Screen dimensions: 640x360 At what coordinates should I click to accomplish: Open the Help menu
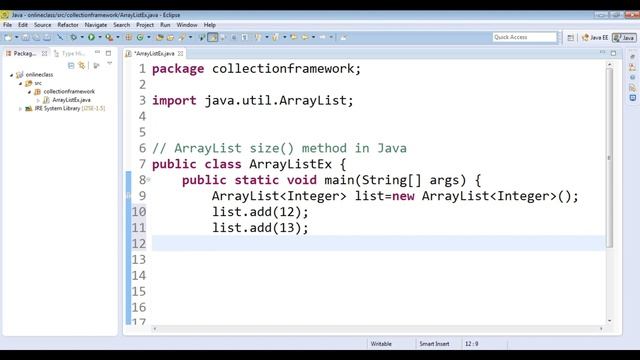[209, 25]
